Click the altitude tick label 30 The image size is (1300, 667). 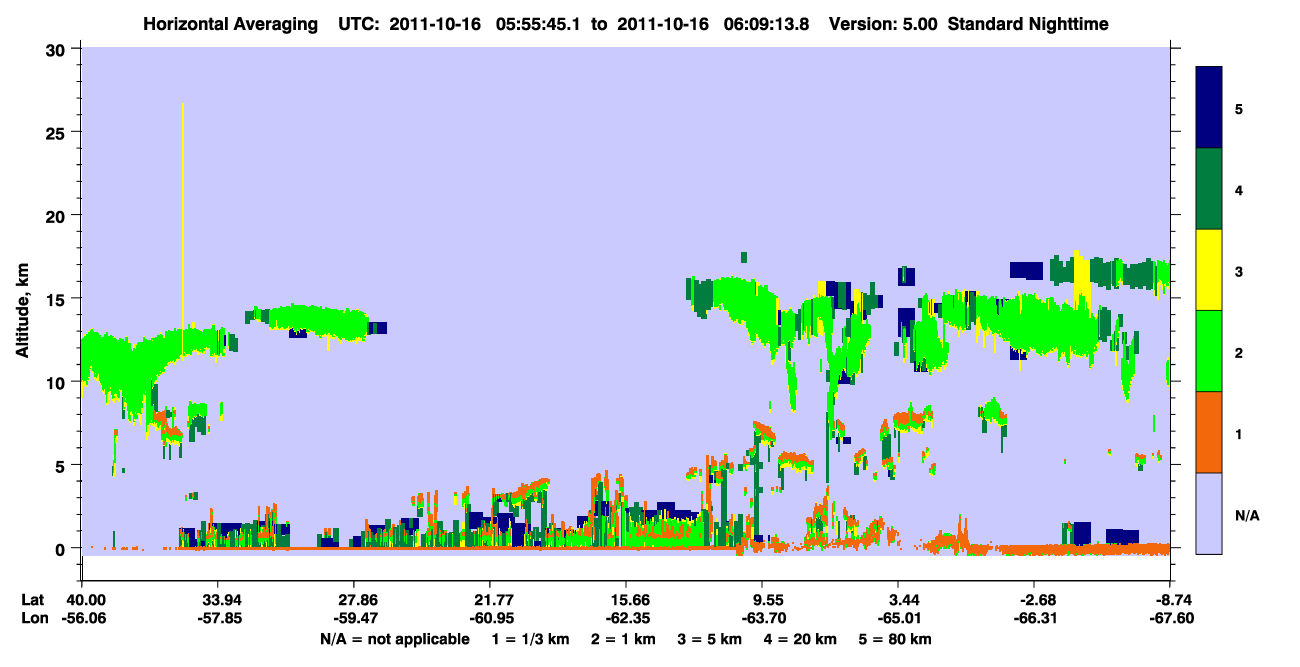click(58, 49)
